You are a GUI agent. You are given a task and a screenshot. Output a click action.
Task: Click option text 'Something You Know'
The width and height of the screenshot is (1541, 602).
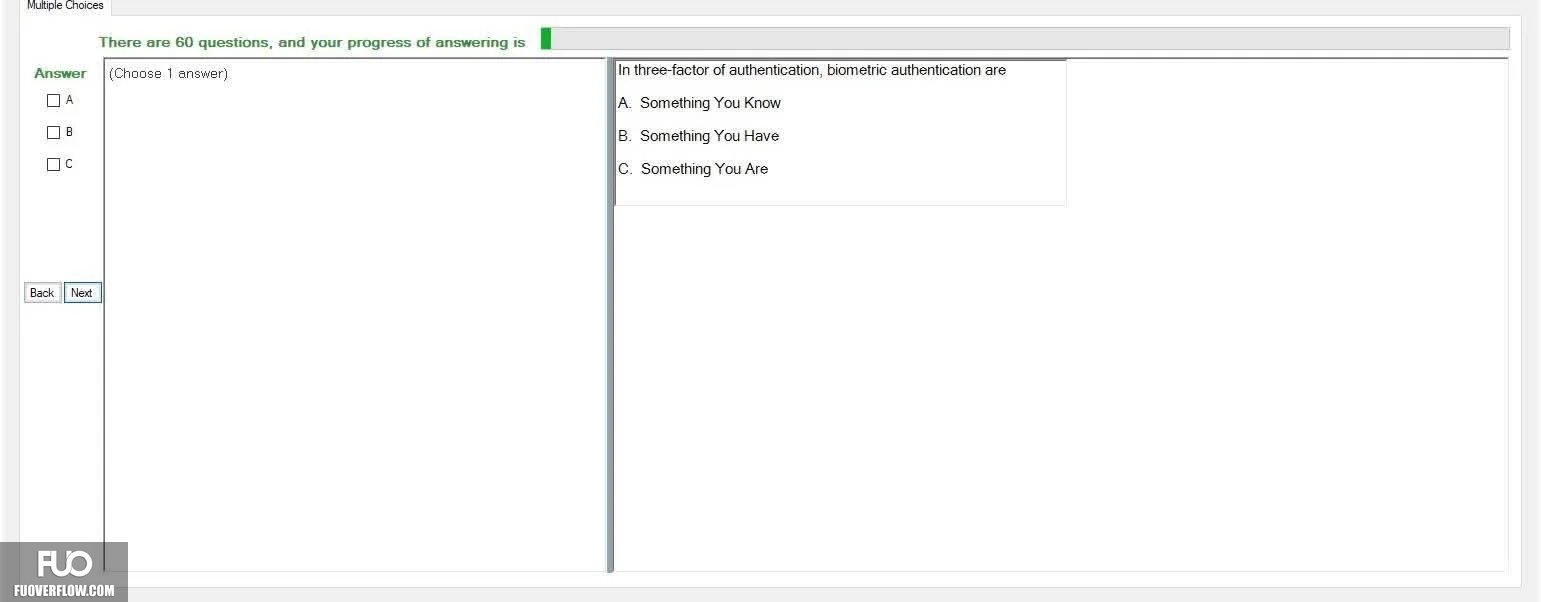click(710, 103)
